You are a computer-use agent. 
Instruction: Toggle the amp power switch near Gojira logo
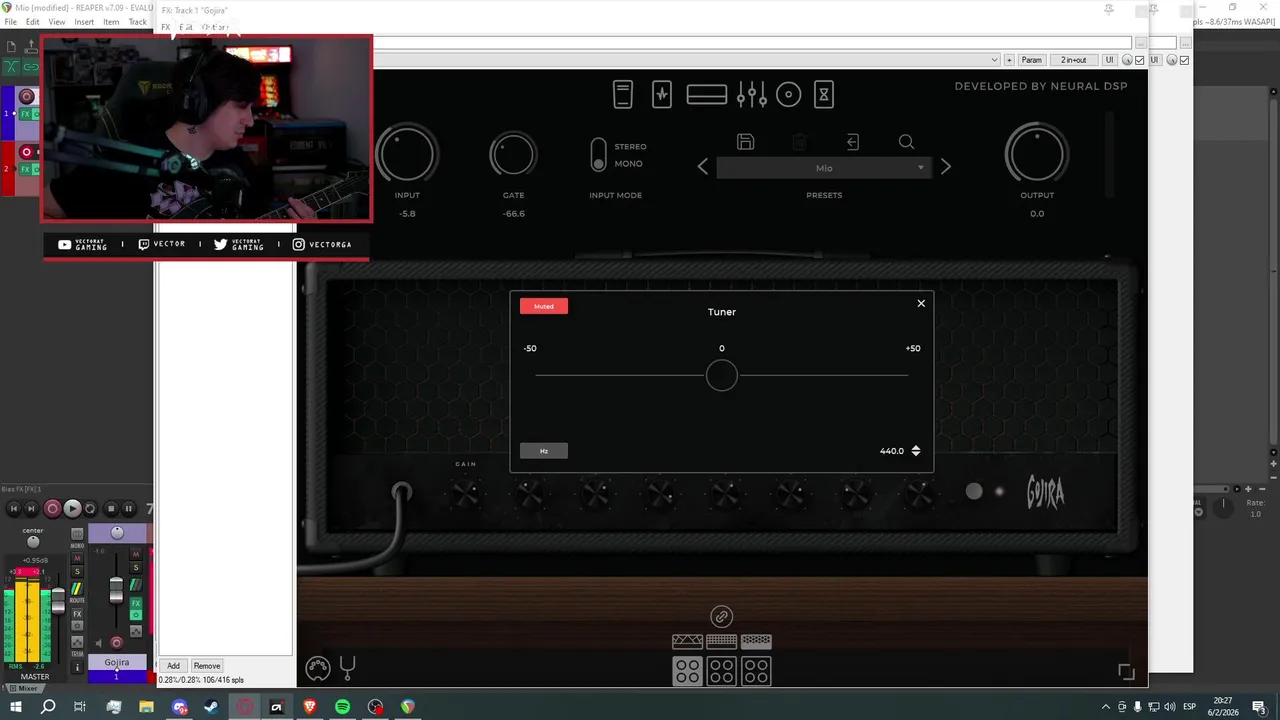(x=974, y=491)
